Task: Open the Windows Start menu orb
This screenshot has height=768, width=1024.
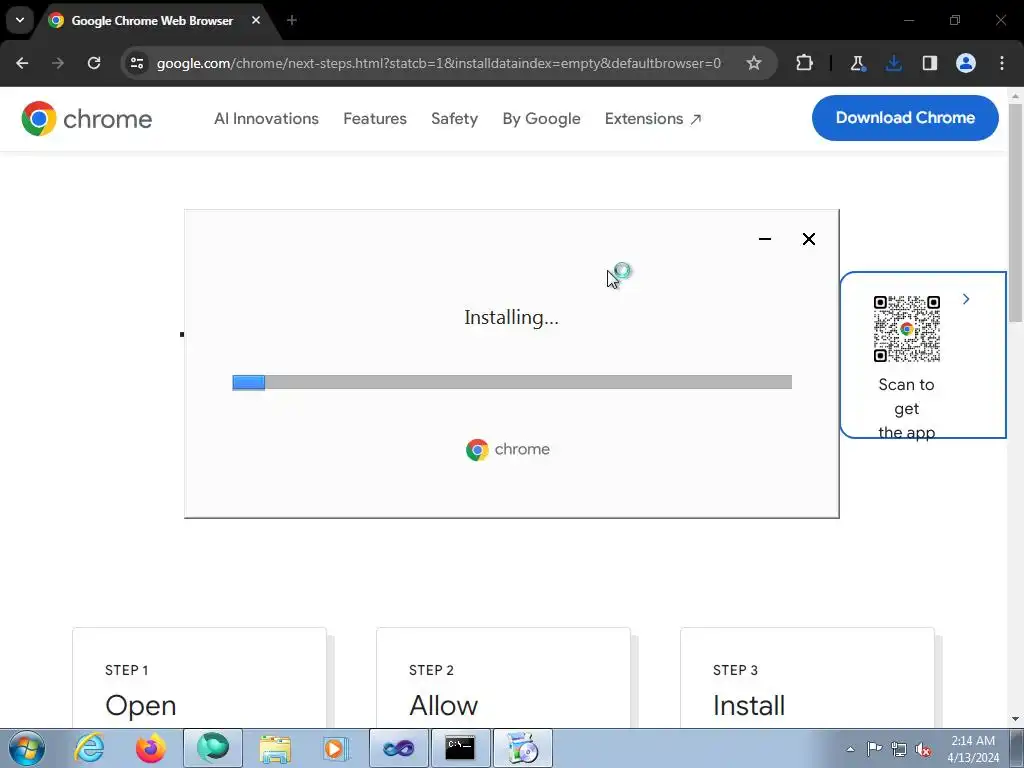Action: point(27,748)
